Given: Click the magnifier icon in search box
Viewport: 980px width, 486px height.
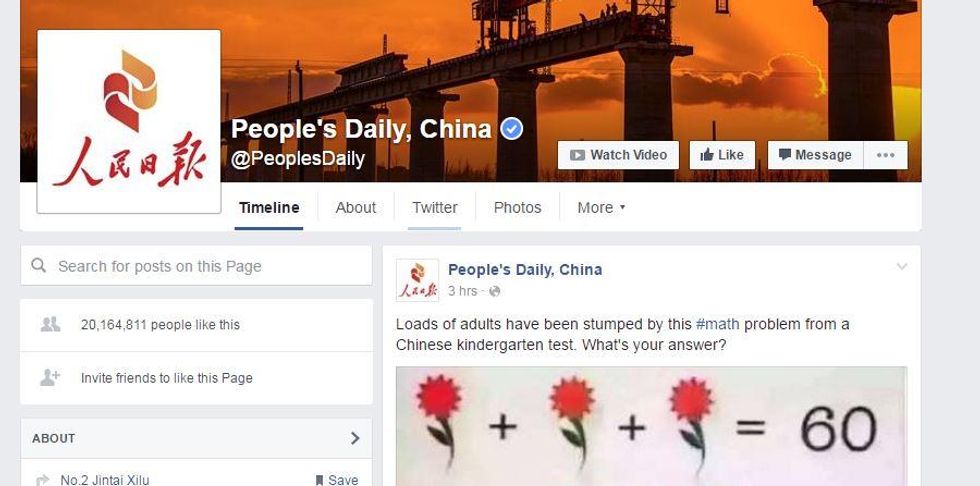Looking at the screenshot, I should [x=39, y=266].
